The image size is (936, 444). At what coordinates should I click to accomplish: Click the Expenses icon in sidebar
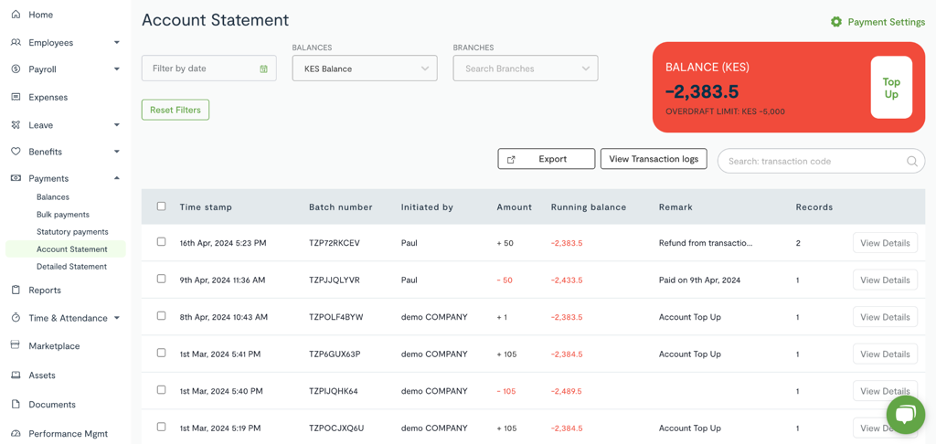(x=16, y=97)
